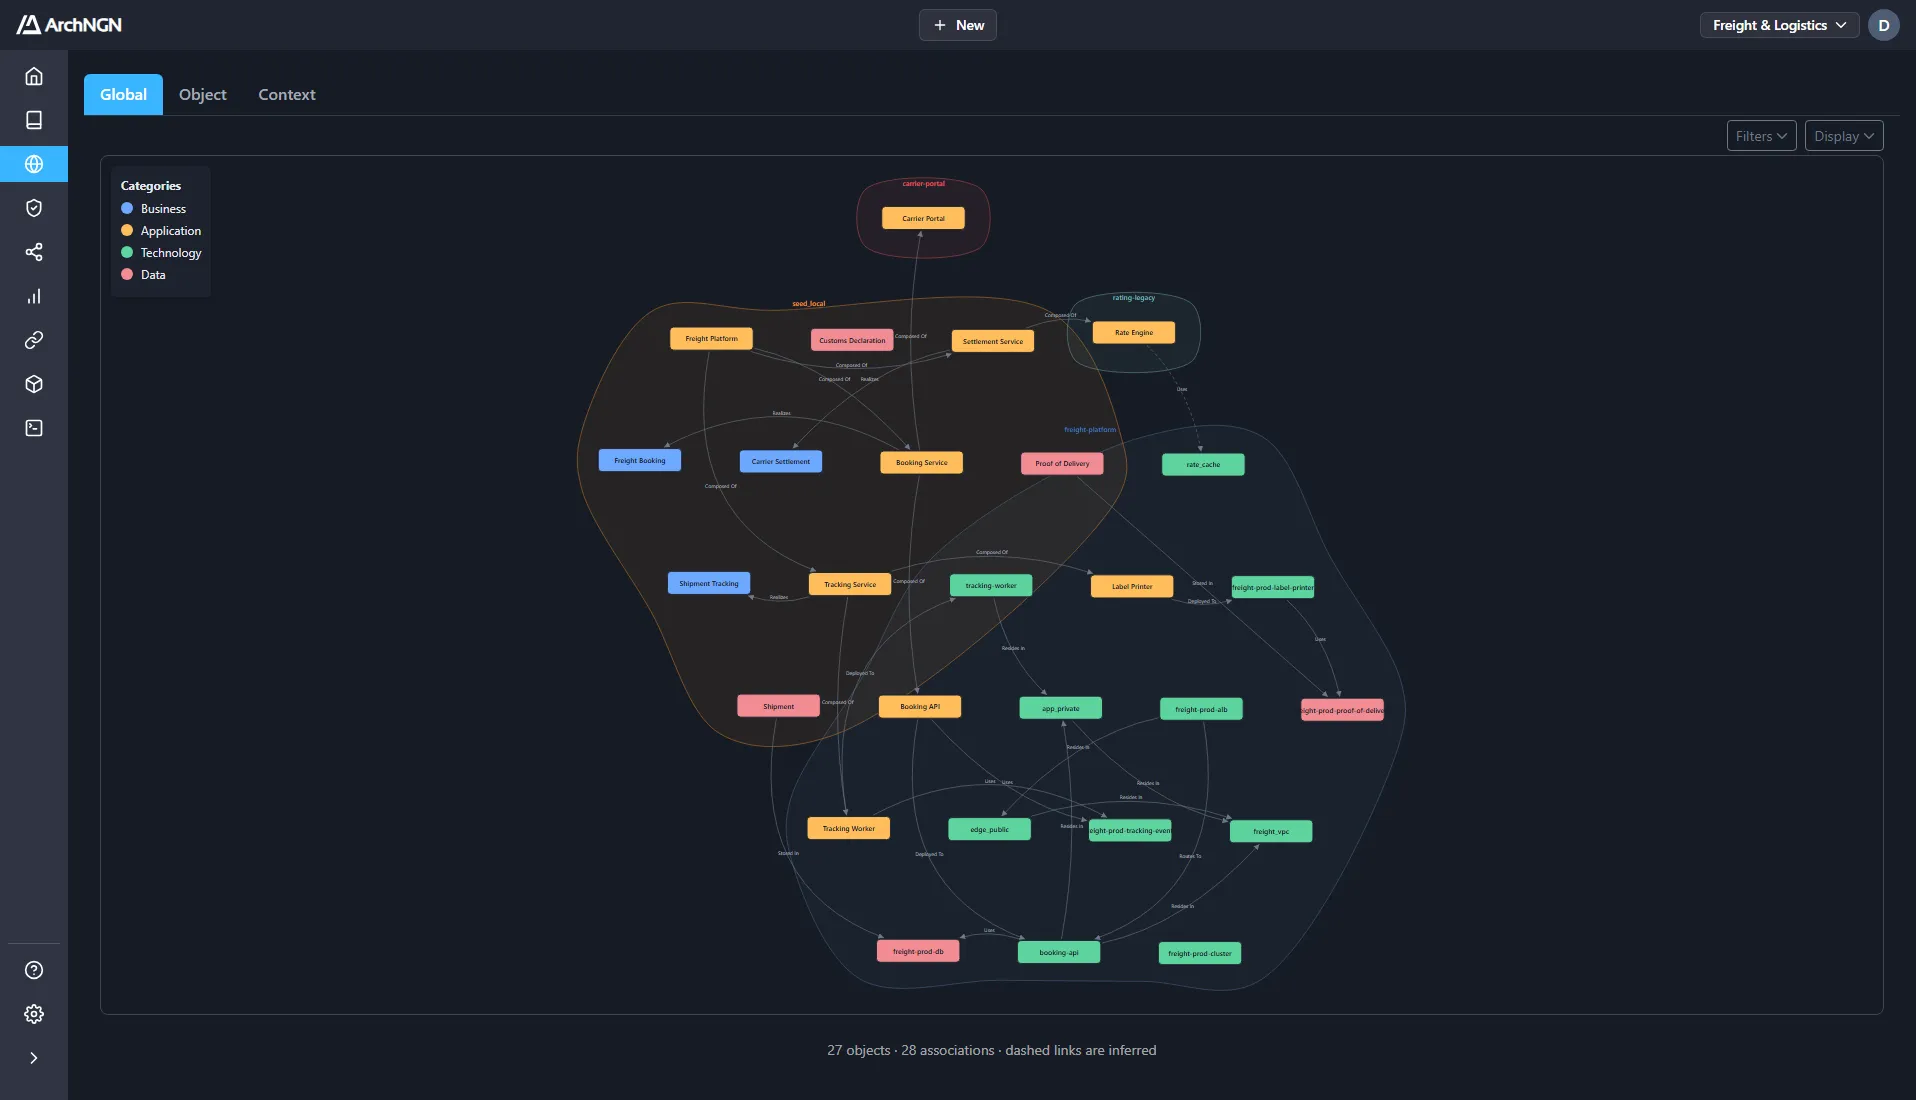1916x1100 pixels.
Task: Select the Proof of Delivery node
Action: pyautogui.click(x=1062, y=463)
